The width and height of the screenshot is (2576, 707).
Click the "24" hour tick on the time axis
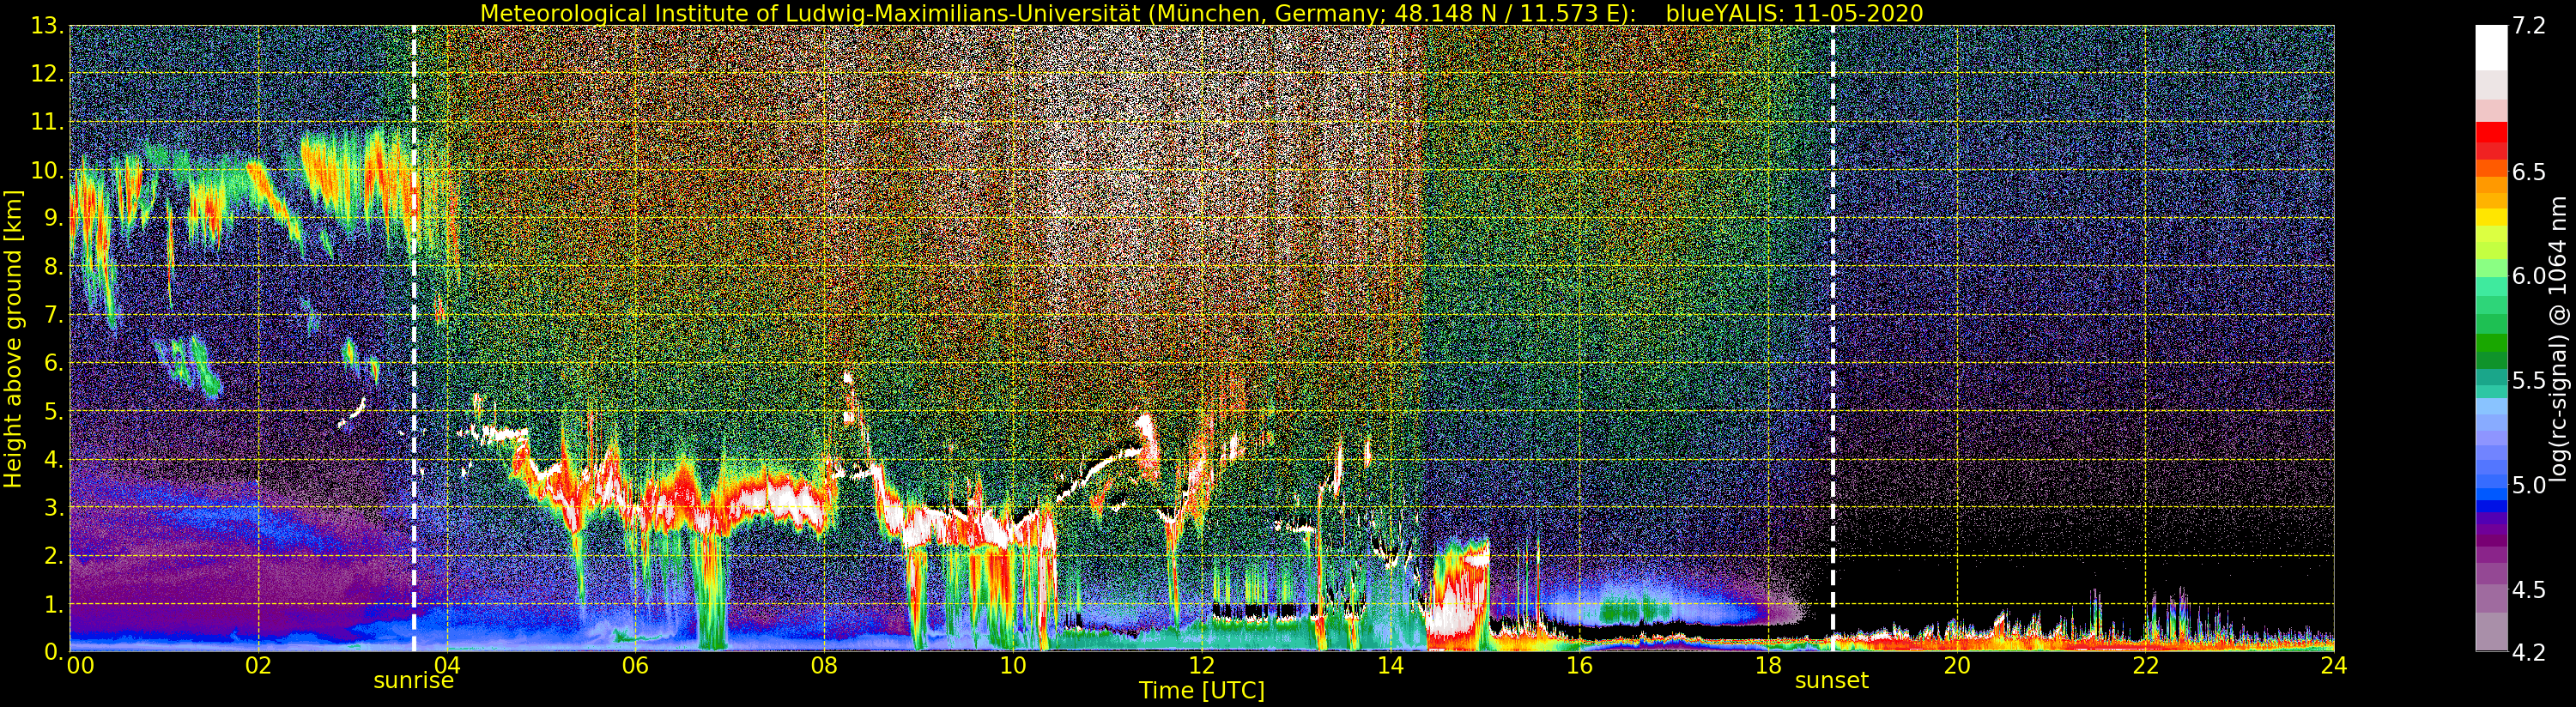click(x=2334, y=665)
